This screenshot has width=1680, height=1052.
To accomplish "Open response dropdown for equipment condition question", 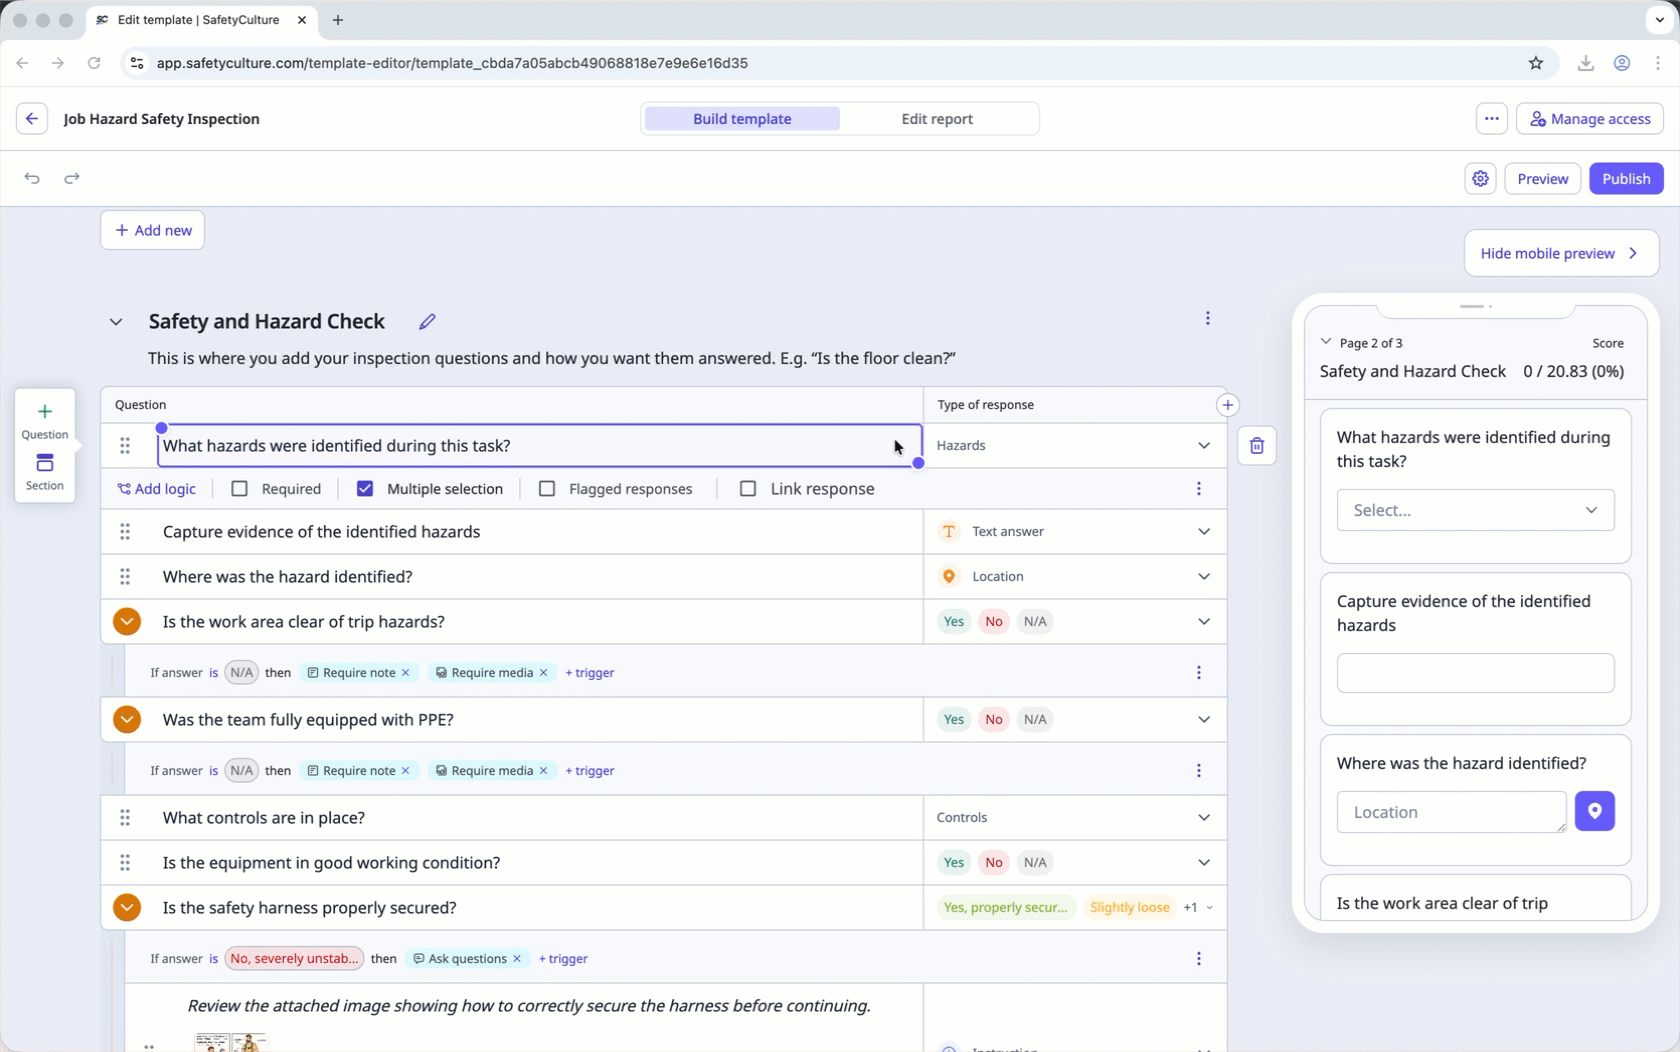I will tap(1075, 863).
